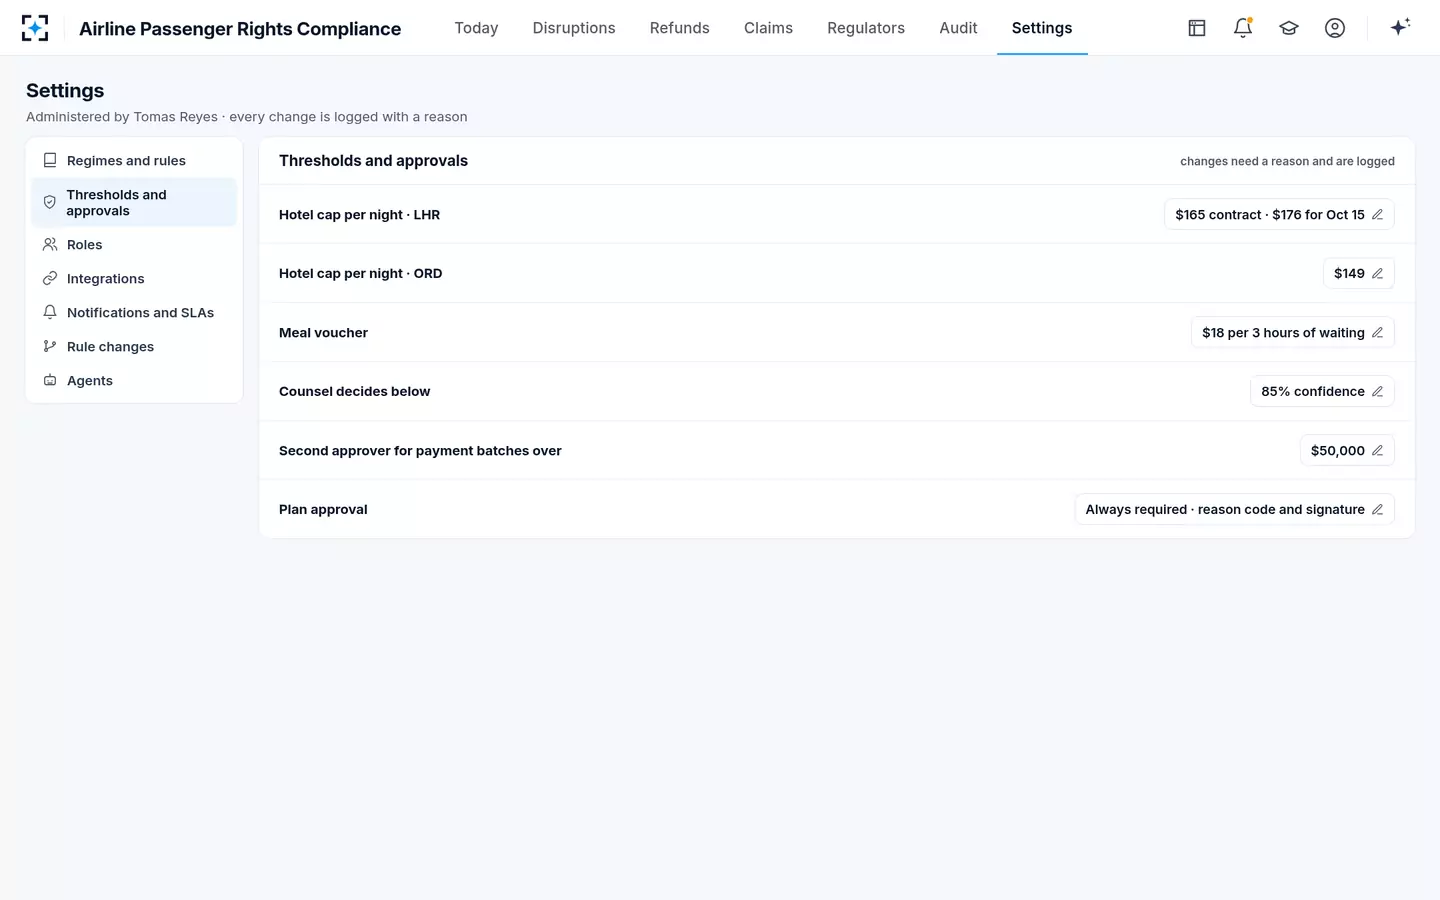The height and width of the screenshot is (900, 1440).
Task: Edit the second approver pencil icon
Action: 1377,451
